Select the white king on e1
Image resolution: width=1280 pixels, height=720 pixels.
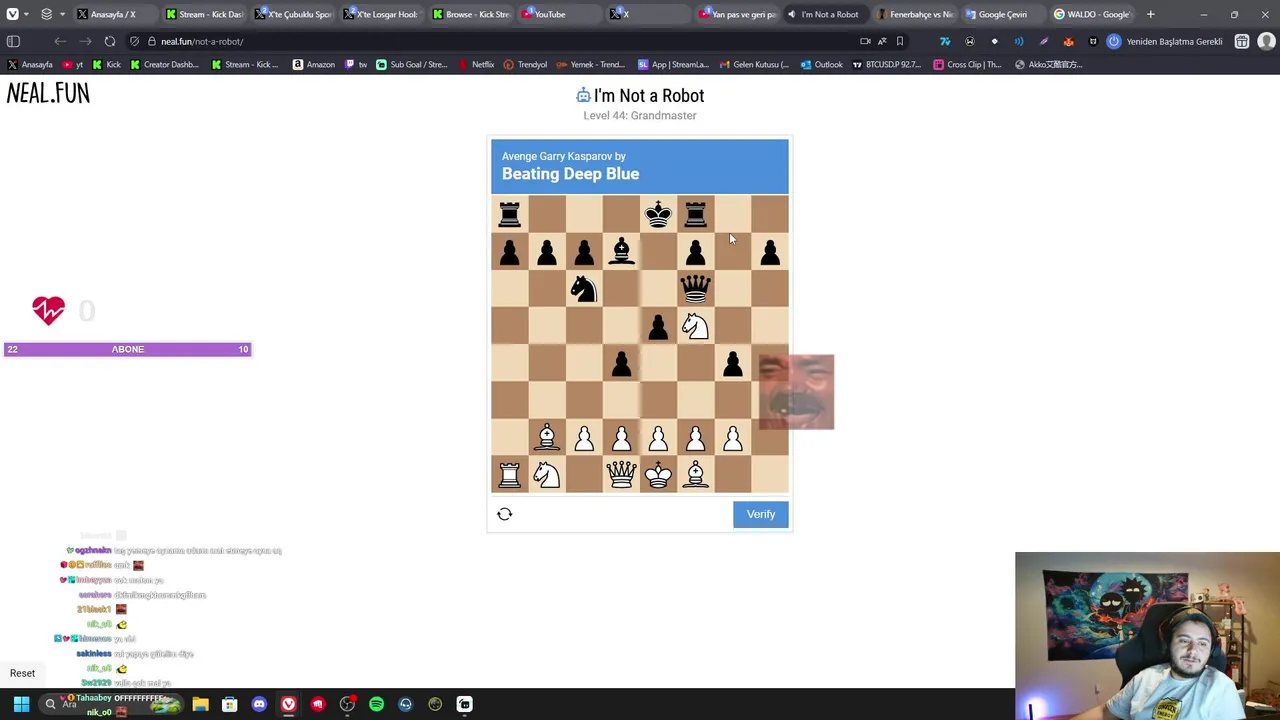[x=658, y=474]
